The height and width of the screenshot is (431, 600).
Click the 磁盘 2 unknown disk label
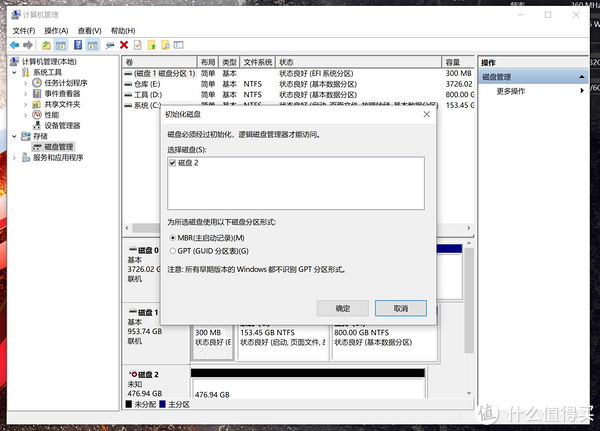pyautogui.click(x=148, y=374)
